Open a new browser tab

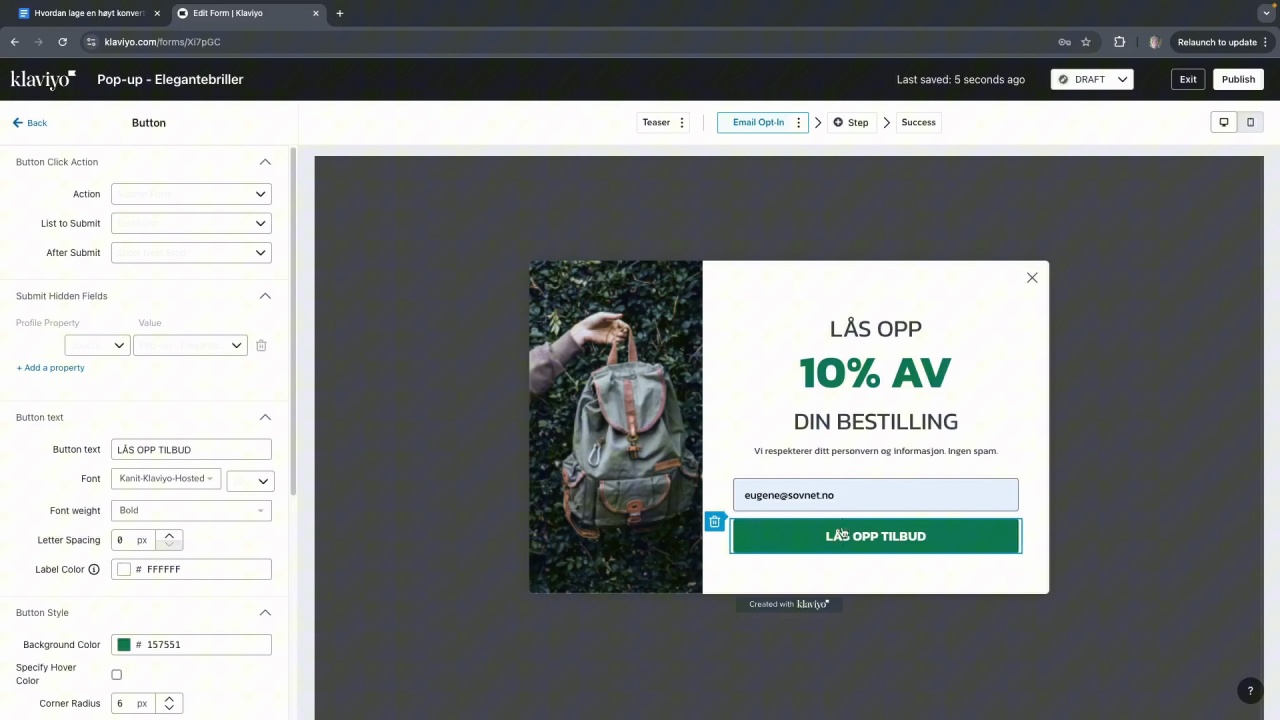point(340,14)
